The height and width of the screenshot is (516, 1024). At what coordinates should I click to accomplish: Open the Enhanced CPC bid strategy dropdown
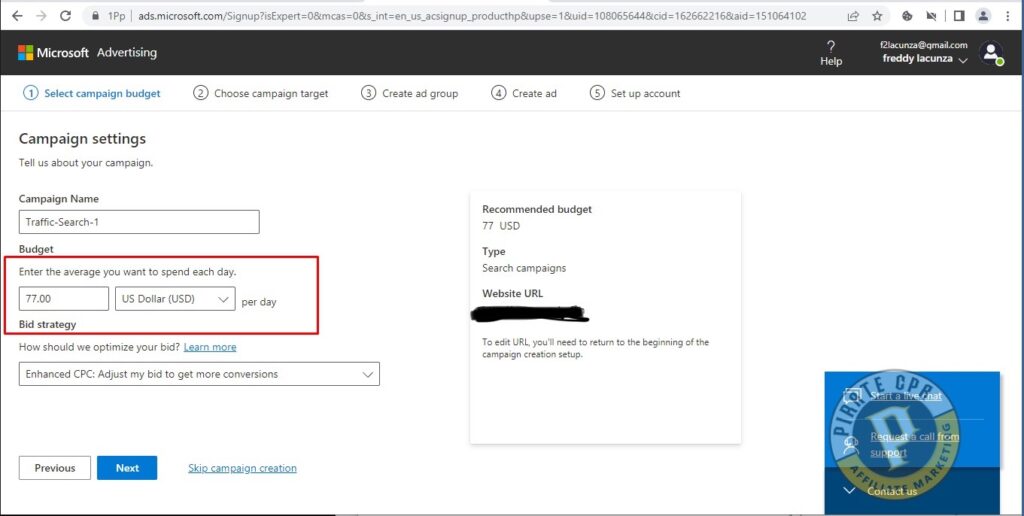pos(199,374)
